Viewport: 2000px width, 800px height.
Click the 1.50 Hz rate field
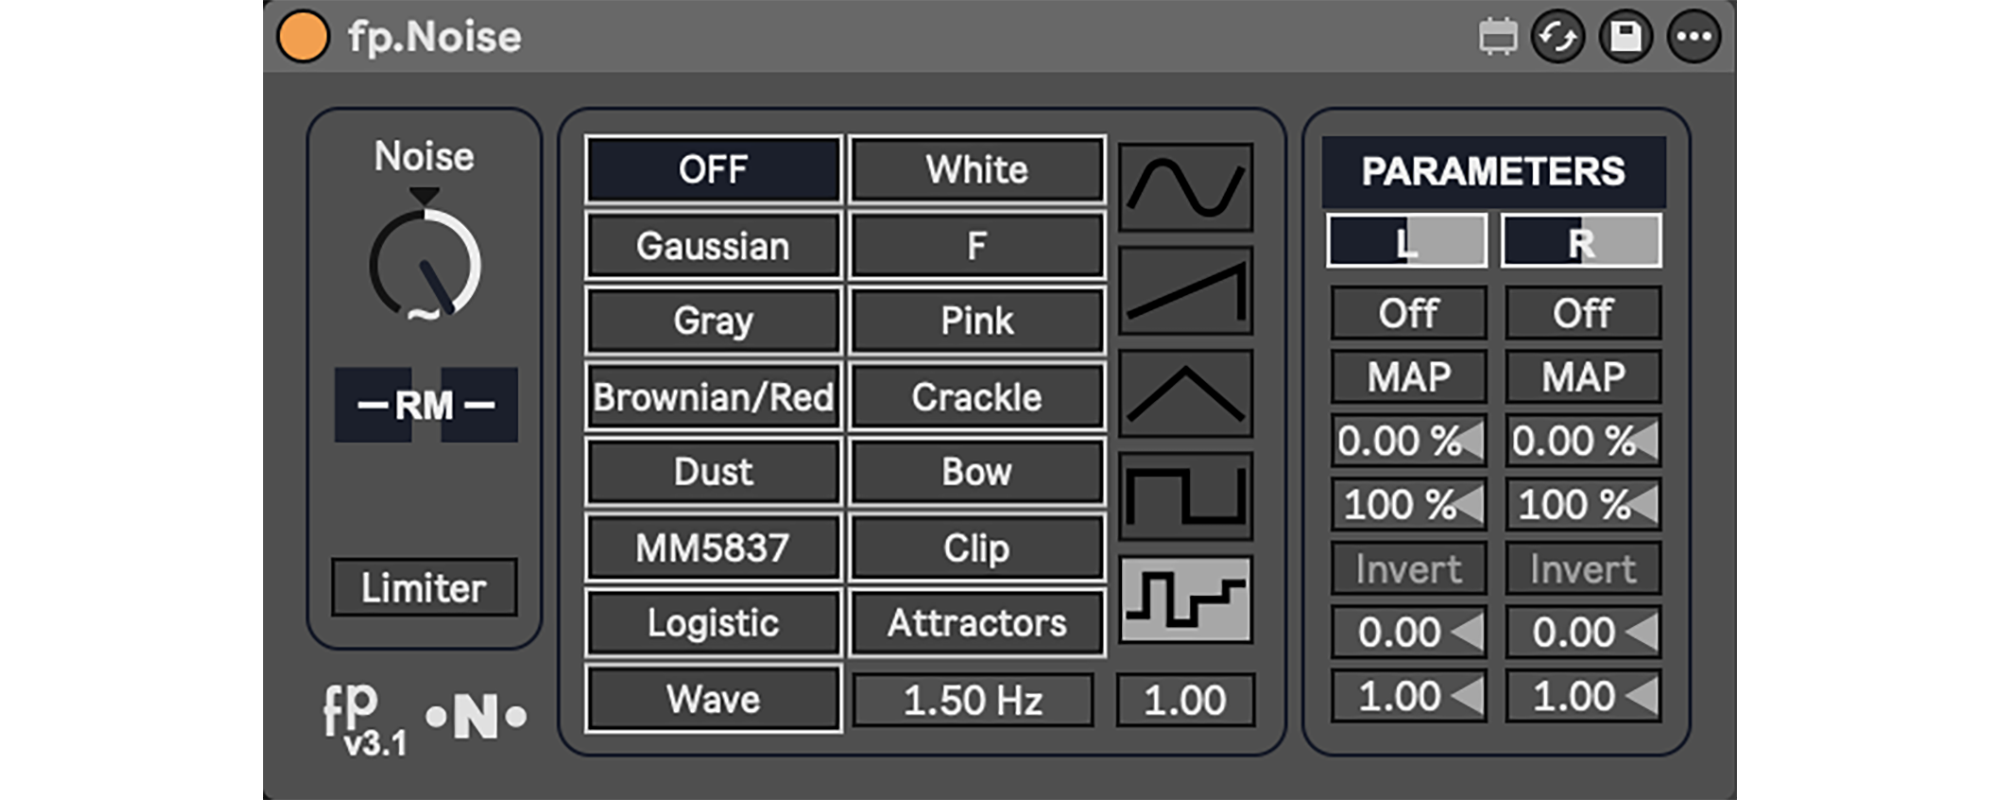pos(972,700)
